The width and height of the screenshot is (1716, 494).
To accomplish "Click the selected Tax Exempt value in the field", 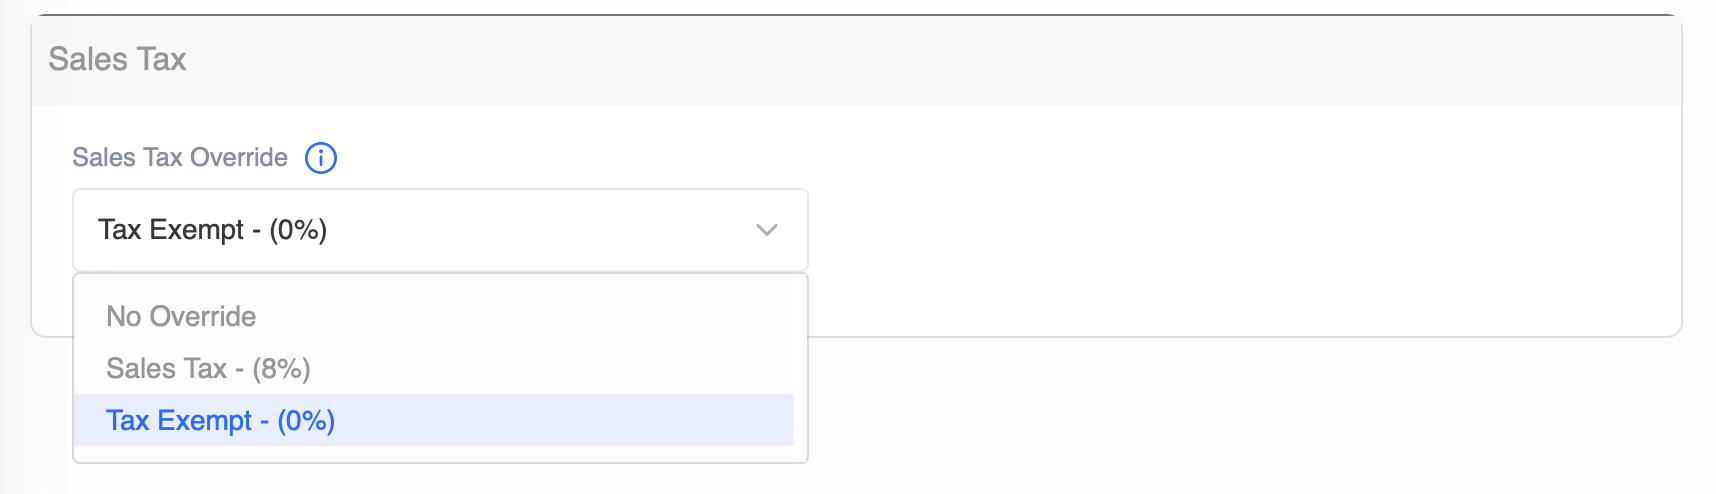I will (x=212, y=230).
